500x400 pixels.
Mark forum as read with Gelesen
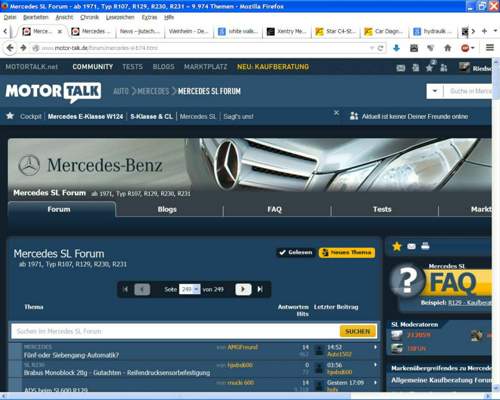point(296,253)
